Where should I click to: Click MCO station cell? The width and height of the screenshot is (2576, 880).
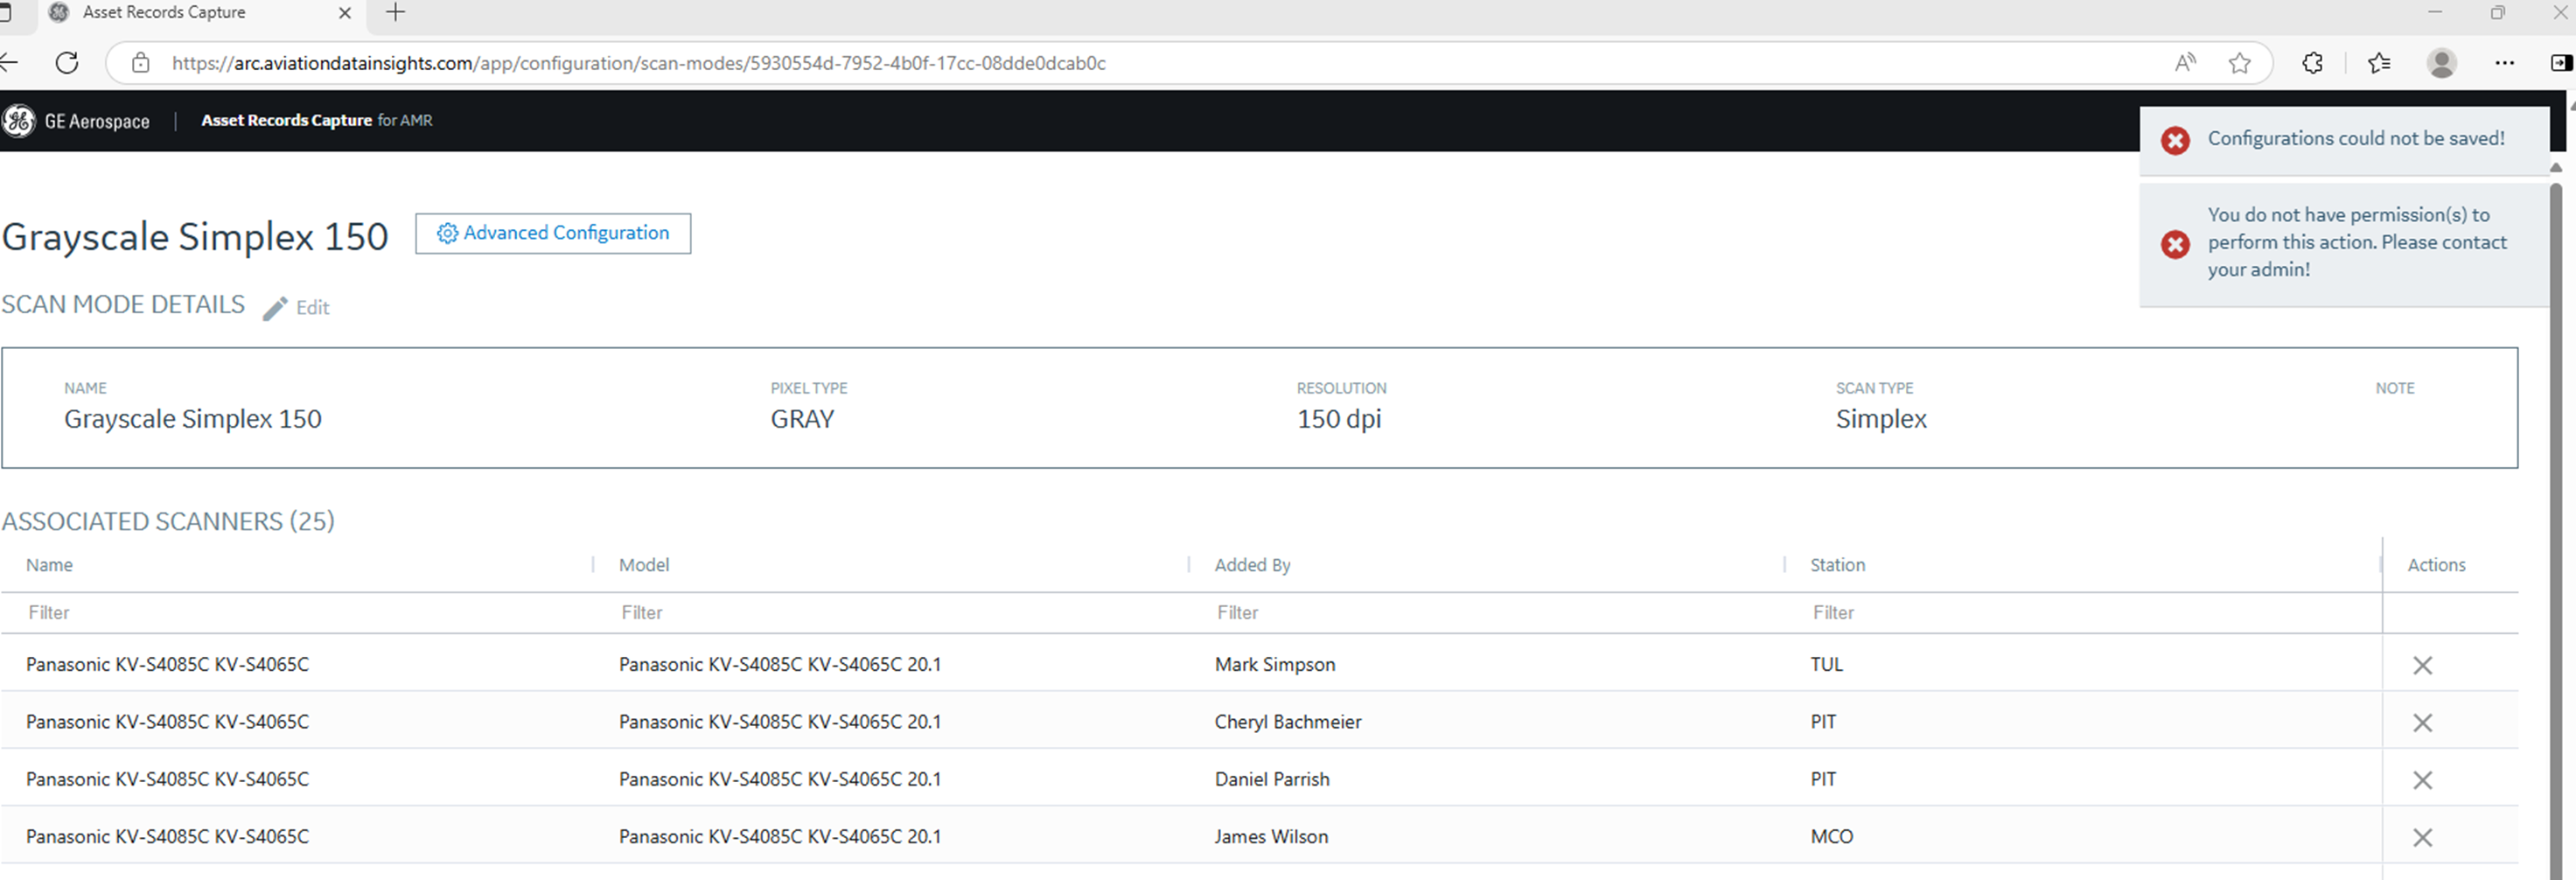point(1831,837)
